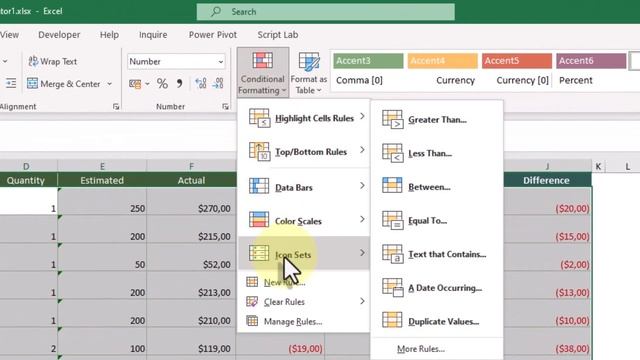640x360 pixels.
Task: Expand the Merge & Center dropdown arrow
Action: (x=109, y=84)
